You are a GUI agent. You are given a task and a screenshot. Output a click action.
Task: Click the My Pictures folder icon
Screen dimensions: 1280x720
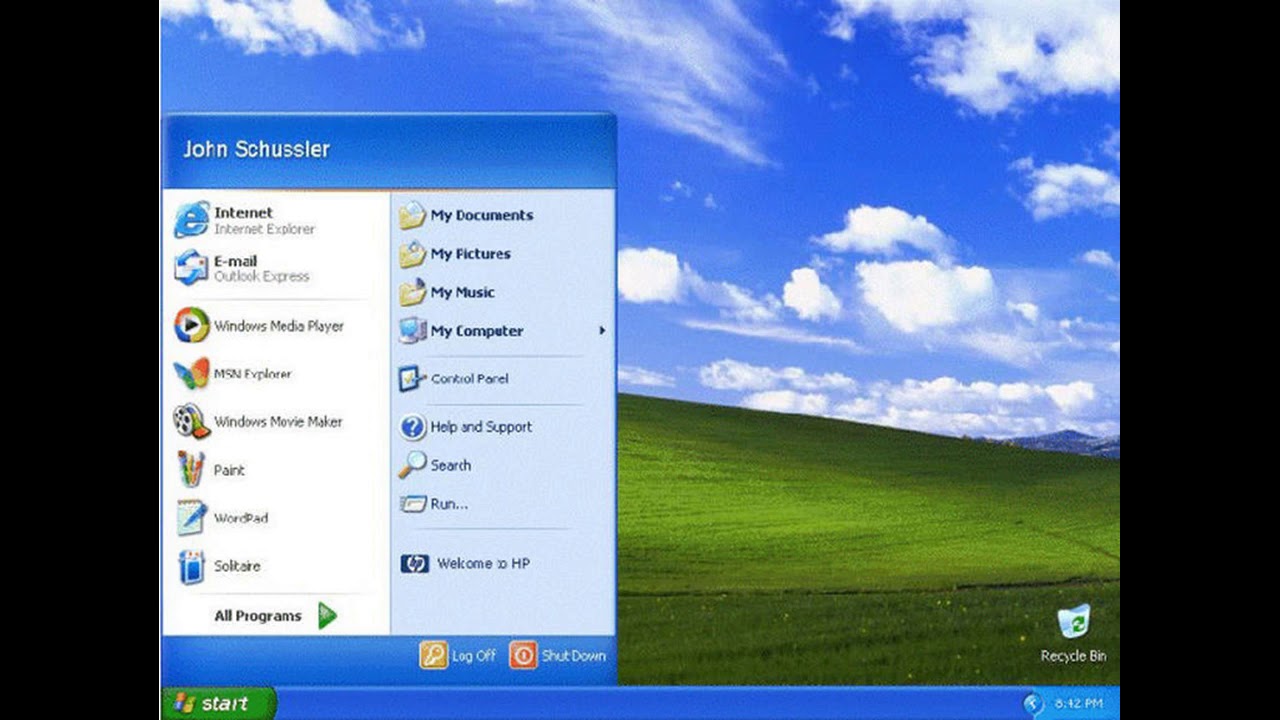click(x=413, y=254)
